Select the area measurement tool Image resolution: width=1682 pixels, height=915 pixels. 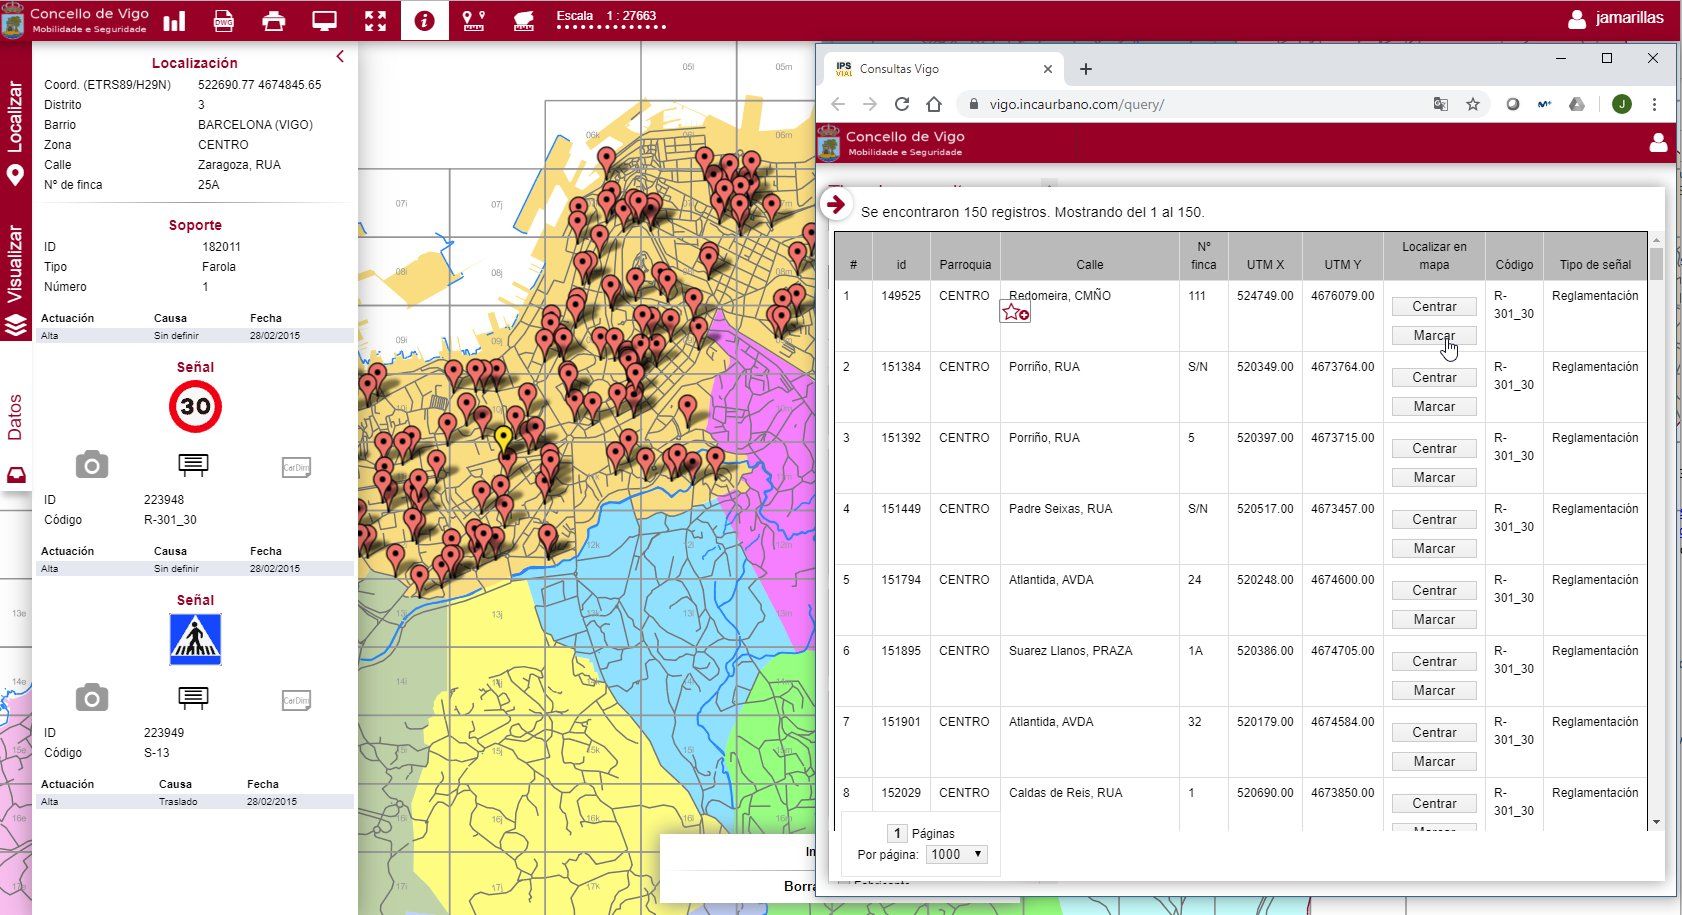(x=523, y=21)
